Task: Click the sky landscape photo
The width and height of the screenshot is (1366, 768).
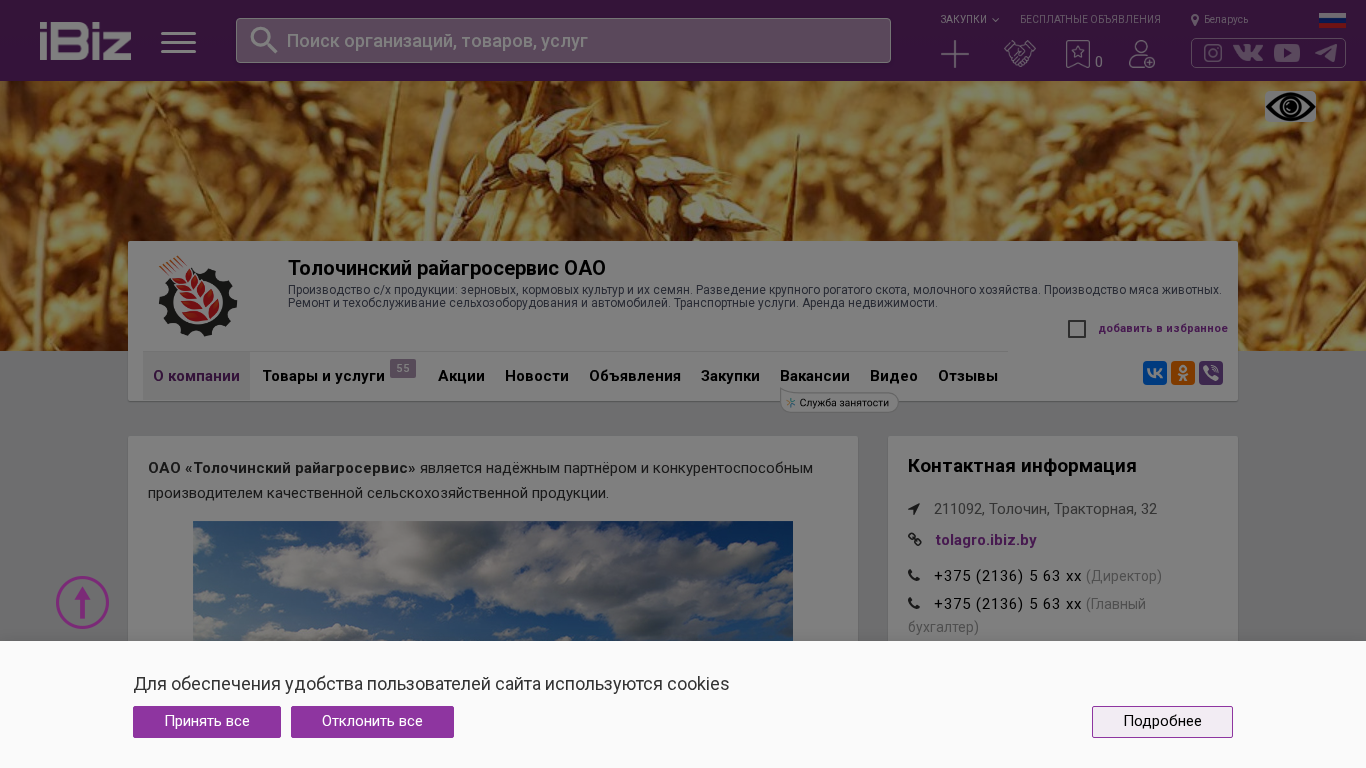Action: pyautogui.click(x=493, y=581)
